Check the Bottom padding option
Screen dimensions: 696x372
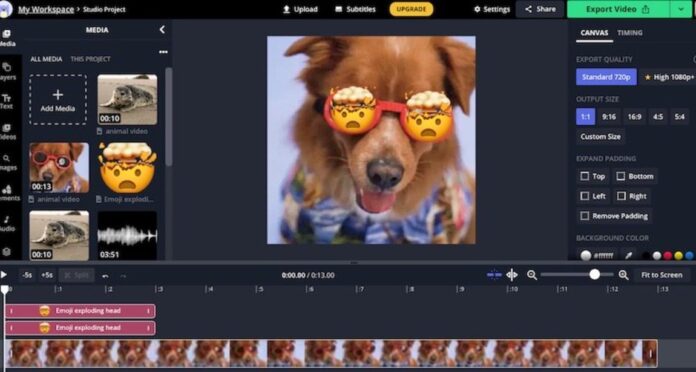[621, 176]
